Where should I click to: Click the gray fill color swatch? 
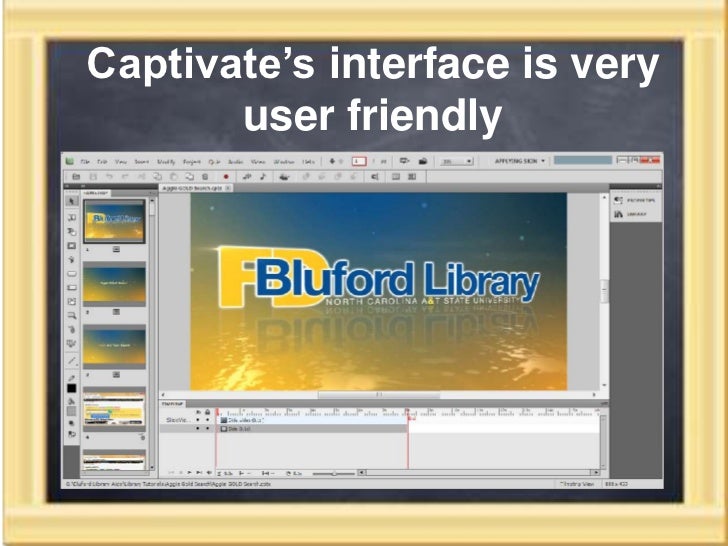coord(72,411)
